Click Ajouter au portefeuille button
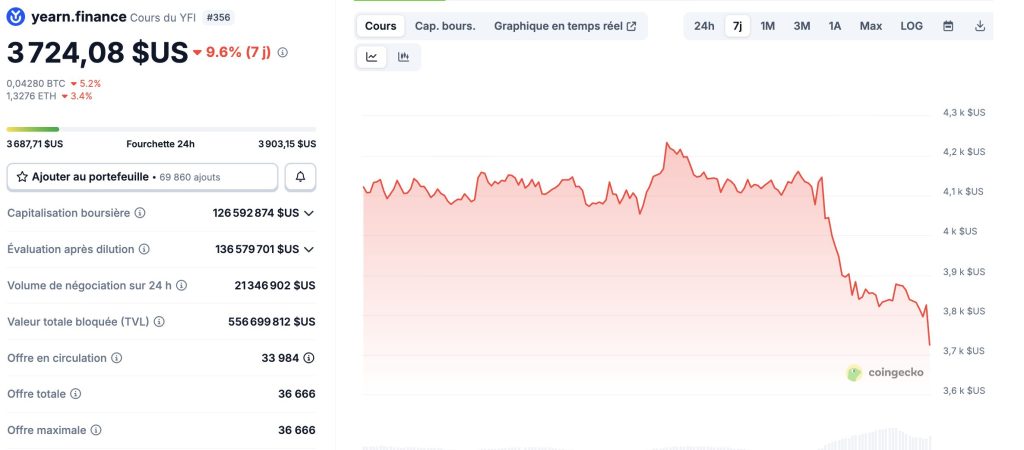Screen dimensions: 1024x450 [142, 177]
